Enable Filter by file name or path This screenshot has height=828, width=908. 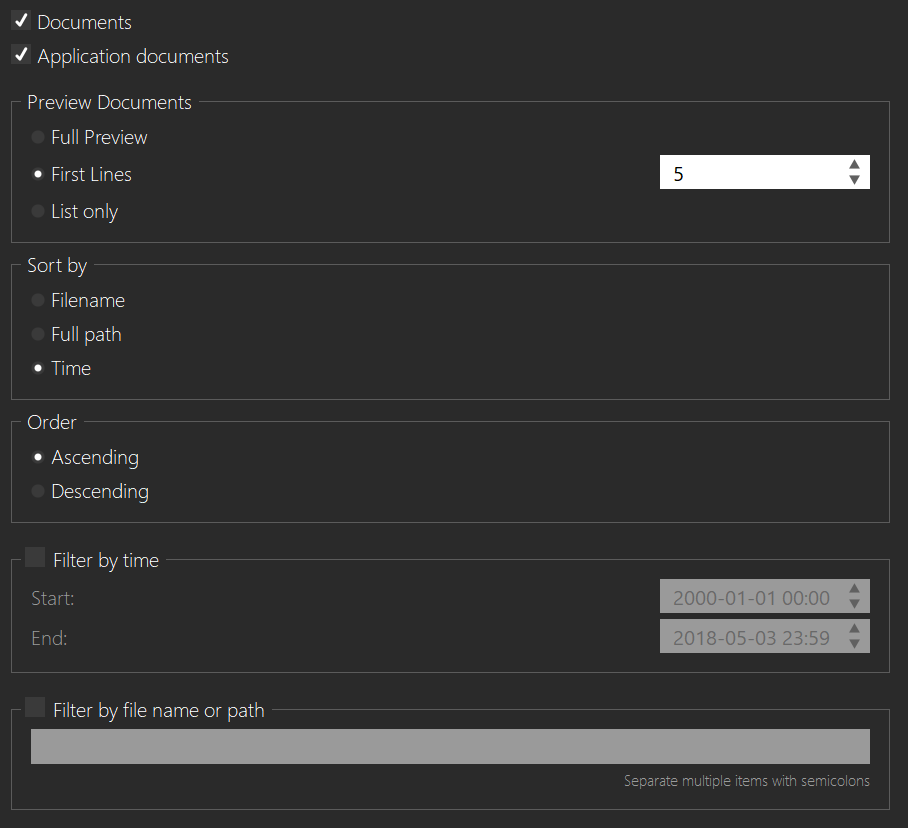click(35, 708)
